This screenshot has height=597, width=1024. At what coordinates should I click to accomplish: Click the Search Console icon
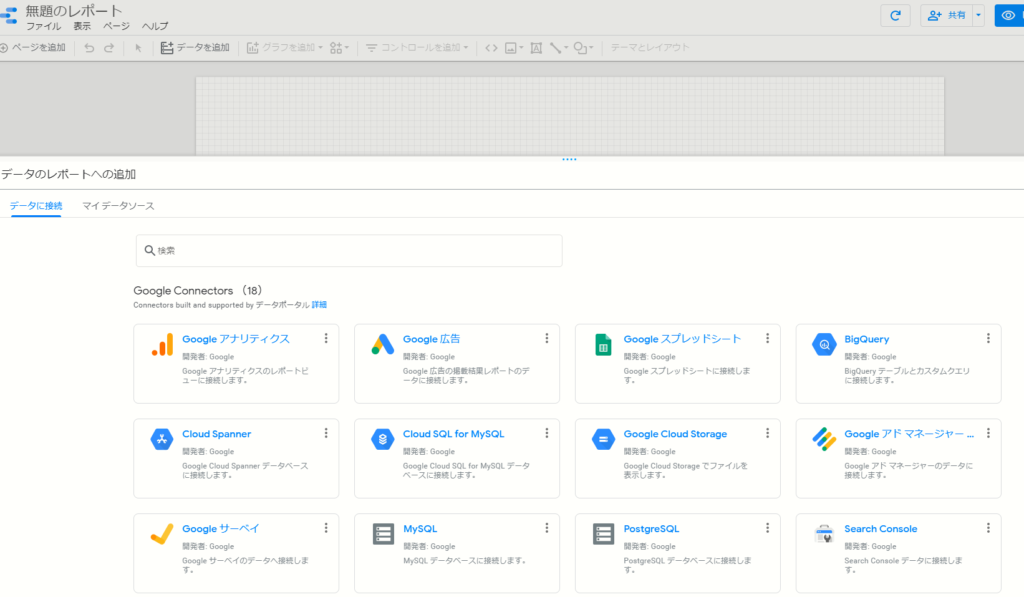pyautogui.click(x=824, y=534)
